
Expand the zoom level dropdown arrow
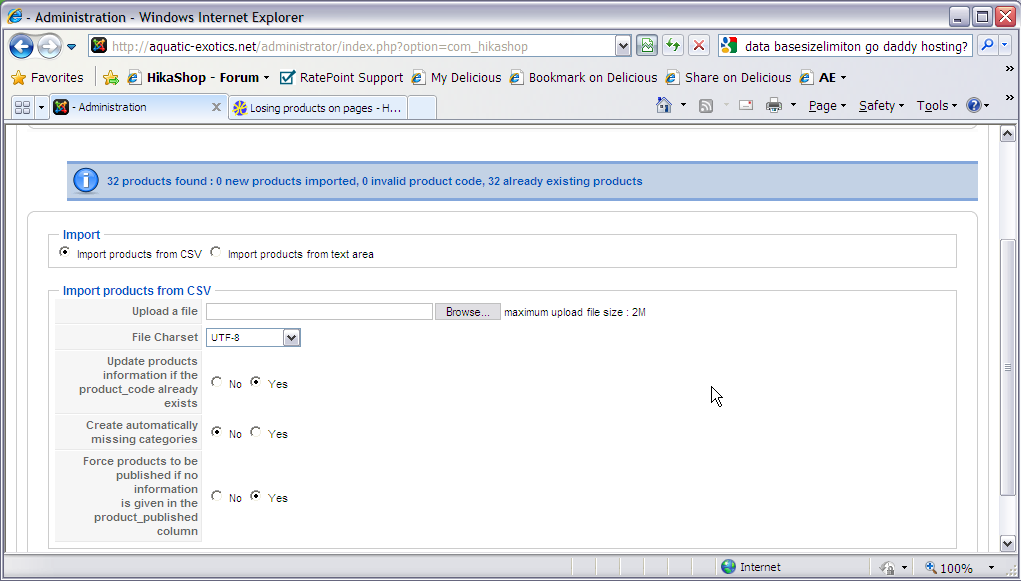[992, 568]
